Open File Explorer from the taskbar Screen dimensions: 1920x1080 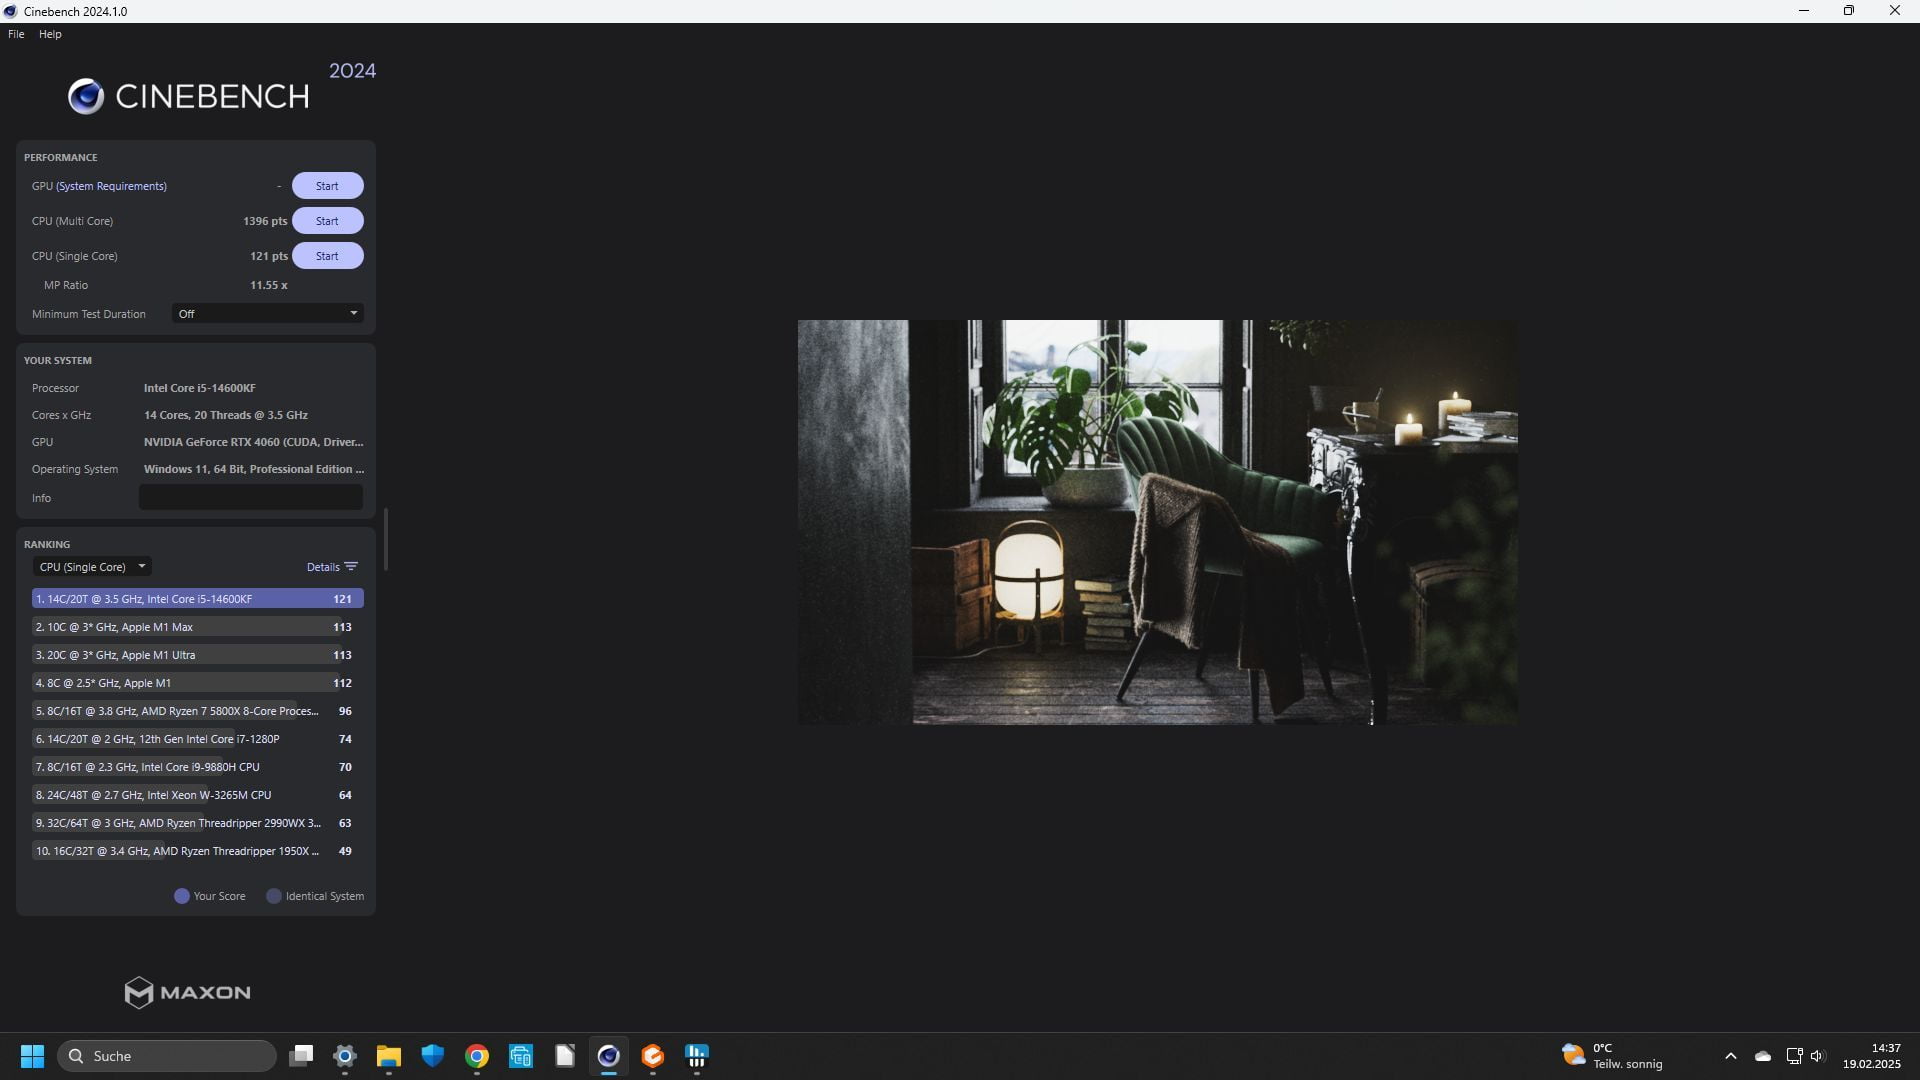[389, 1056]
